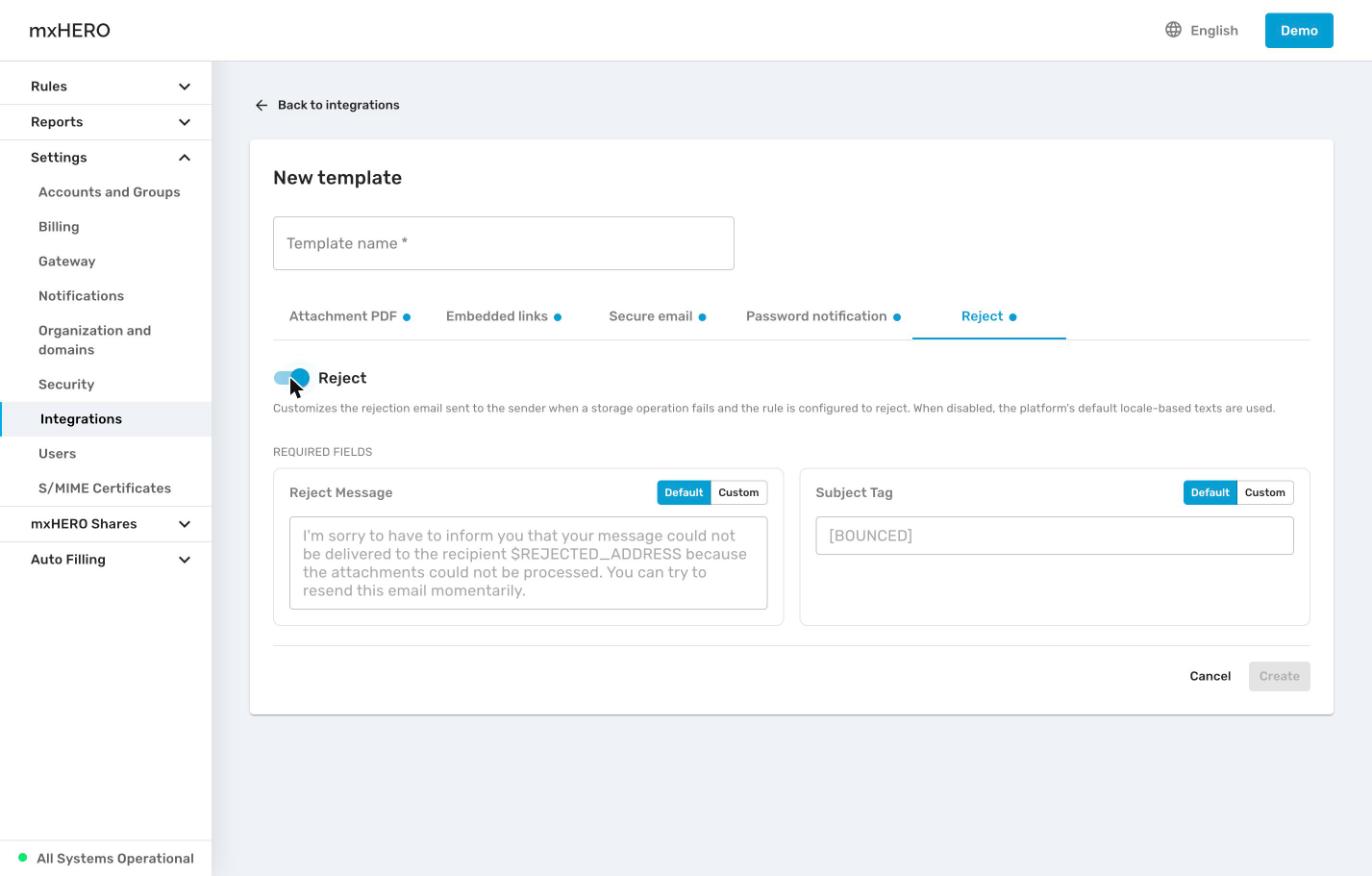Select Default for Reject Message
This screenshot has width=1372, height=876.
tap(684, 492)
